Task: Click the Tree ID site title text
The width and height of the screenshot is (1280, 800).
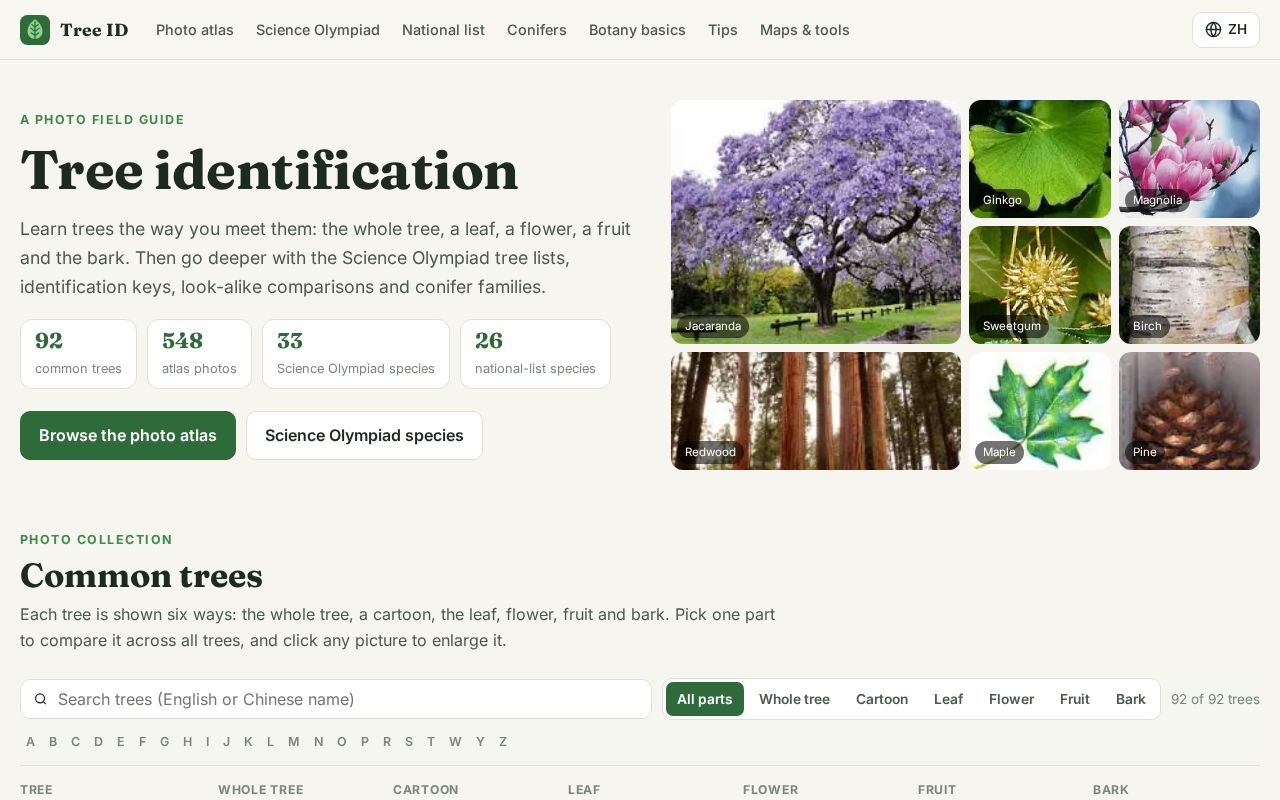Action: click(94, 30)
